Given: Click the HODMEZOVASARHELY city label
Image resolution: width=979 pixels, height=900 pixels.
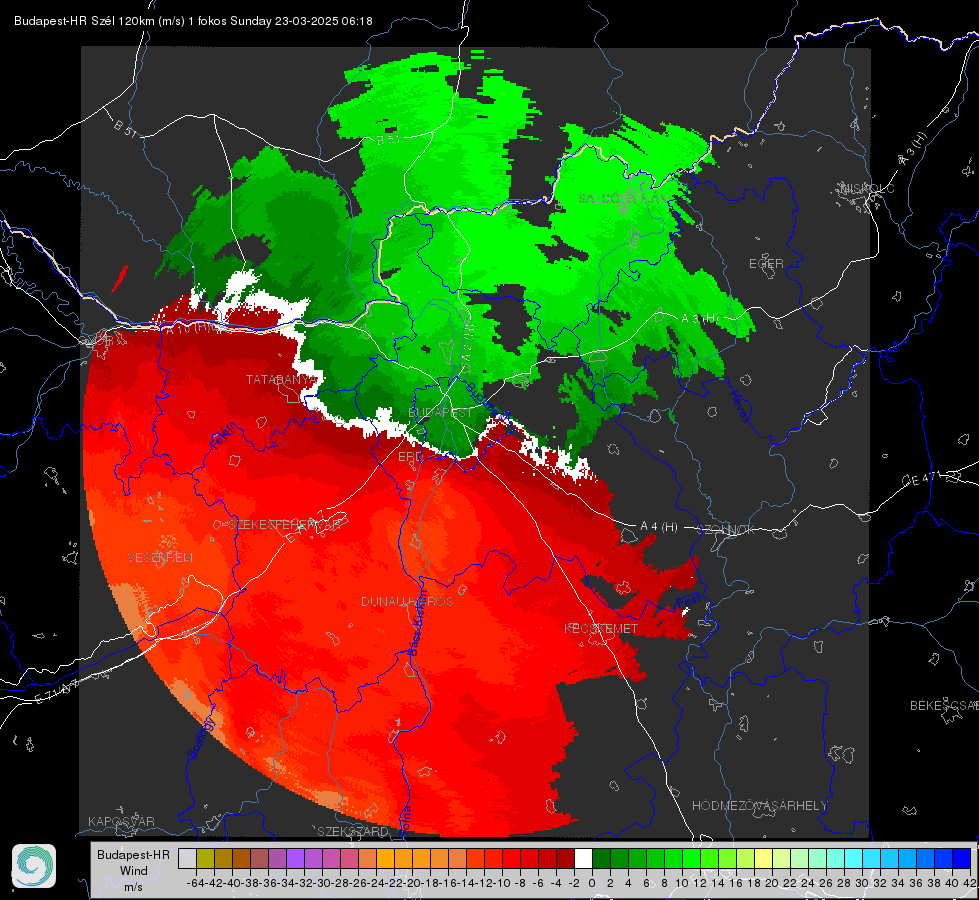Looking at the screenshot, I should click(x=759, y=806).
